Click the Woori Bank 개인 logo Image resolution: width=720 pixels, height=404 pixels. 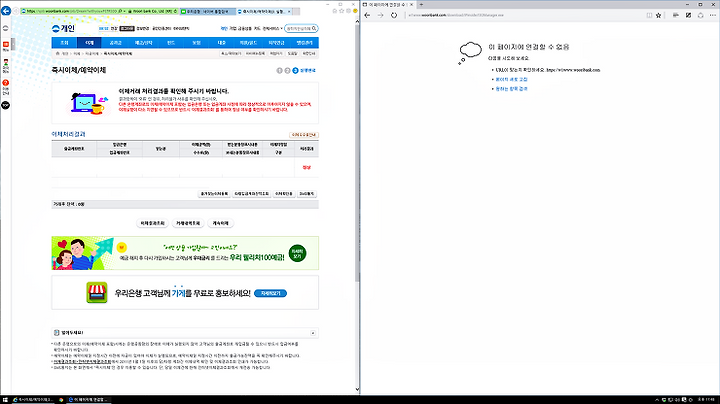pos(63,28)
